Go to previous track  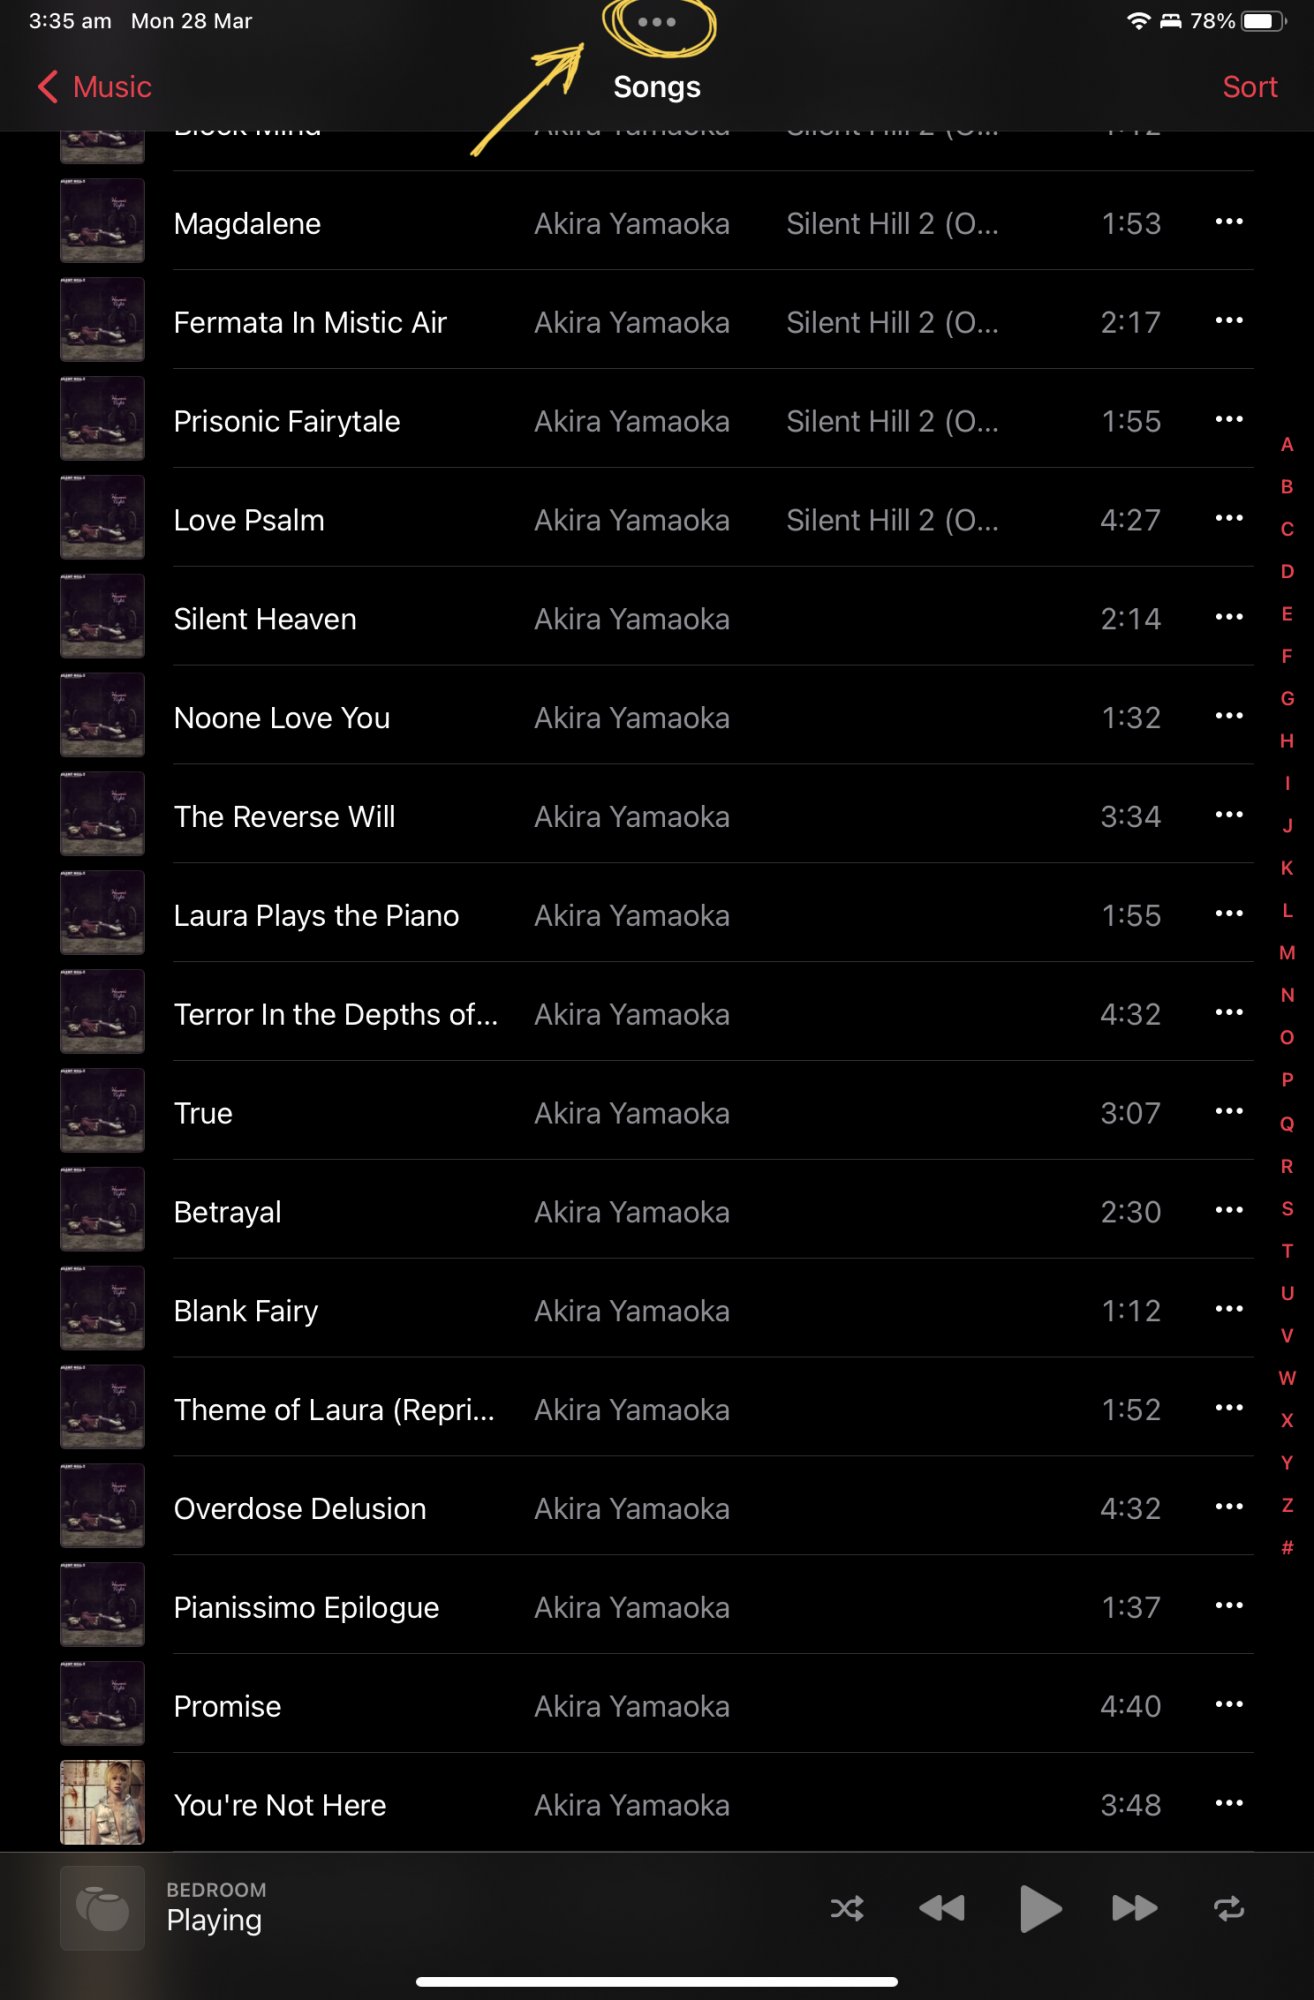pyautogui.click(x=942, y=1908)
